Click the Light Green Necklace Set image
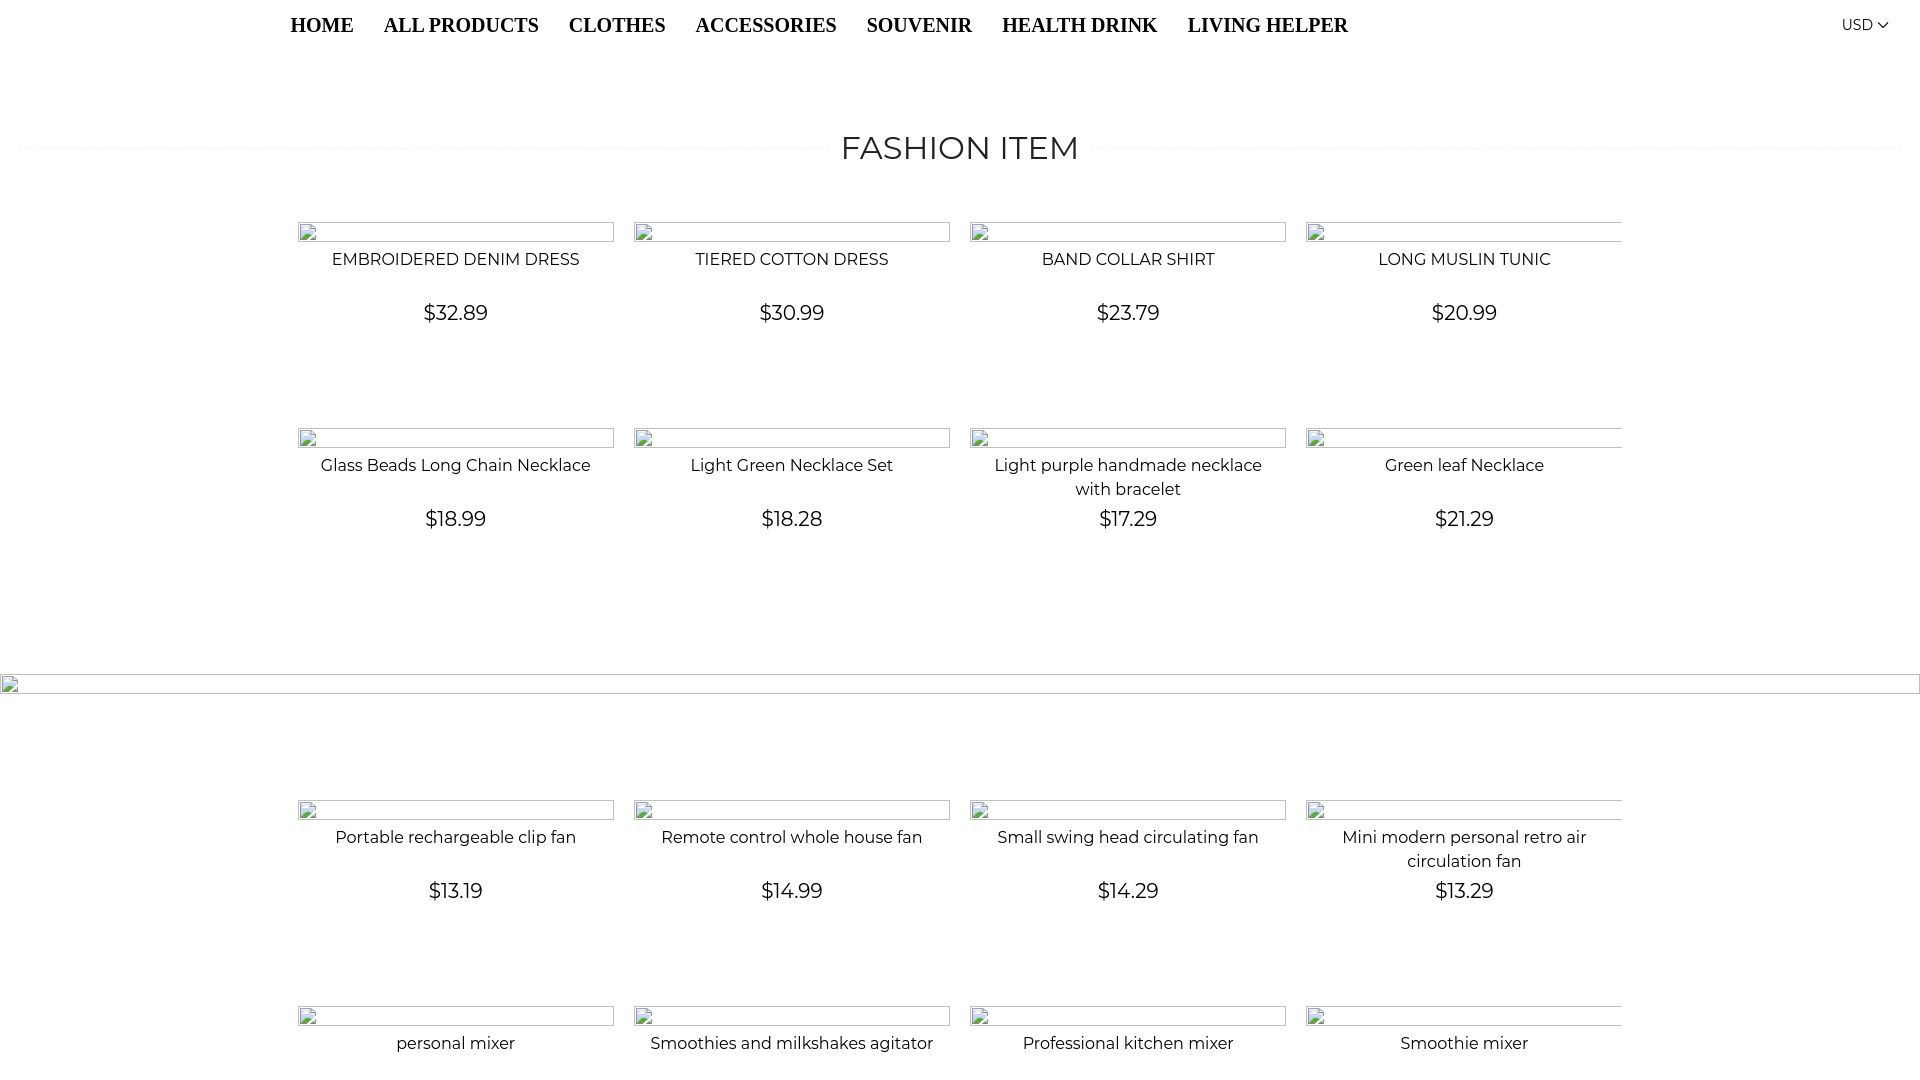 (791, 438)
